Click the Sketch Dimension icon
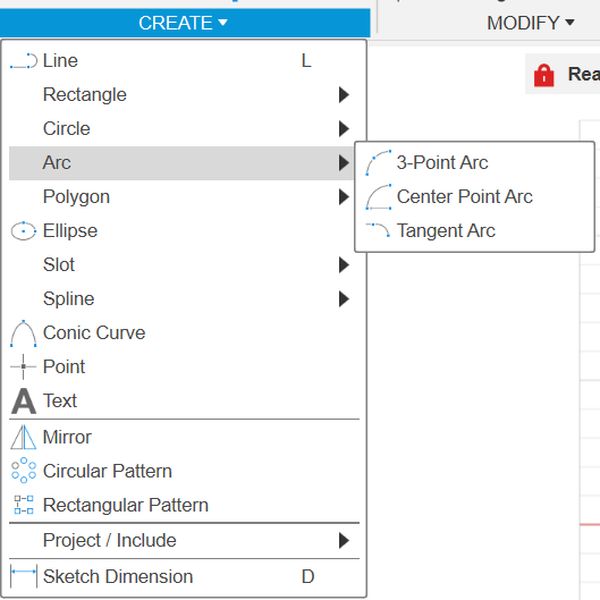Viewport: 600px width, 600px height. point(23,576)
